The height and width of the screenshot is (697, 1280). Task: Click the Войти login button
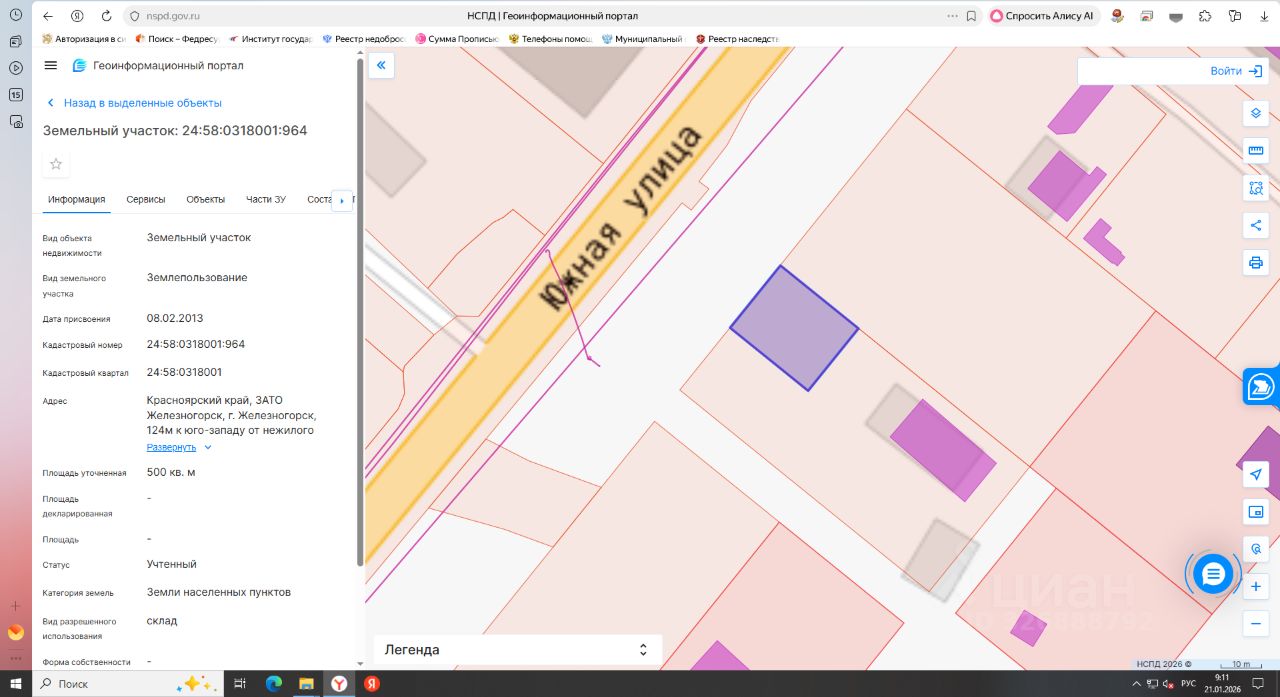tap(1236, 71)
